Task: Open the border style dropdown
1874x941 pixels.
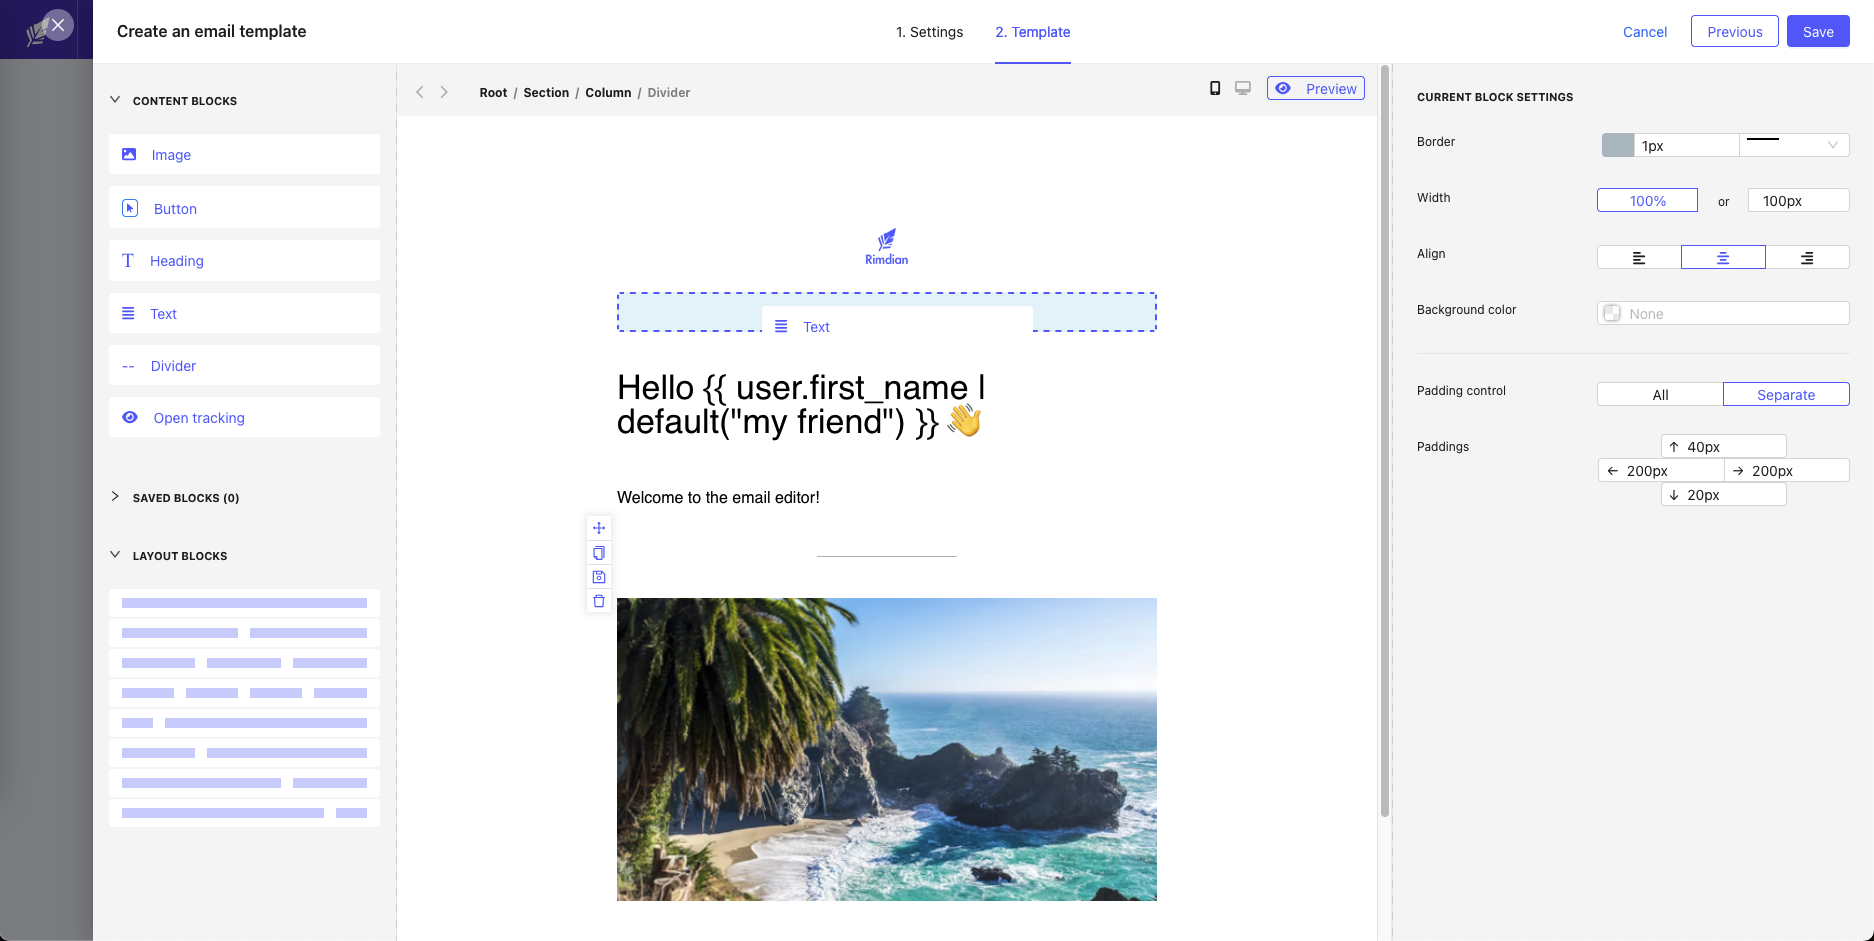Action: pyautogui.click(x=1794, y=145)
